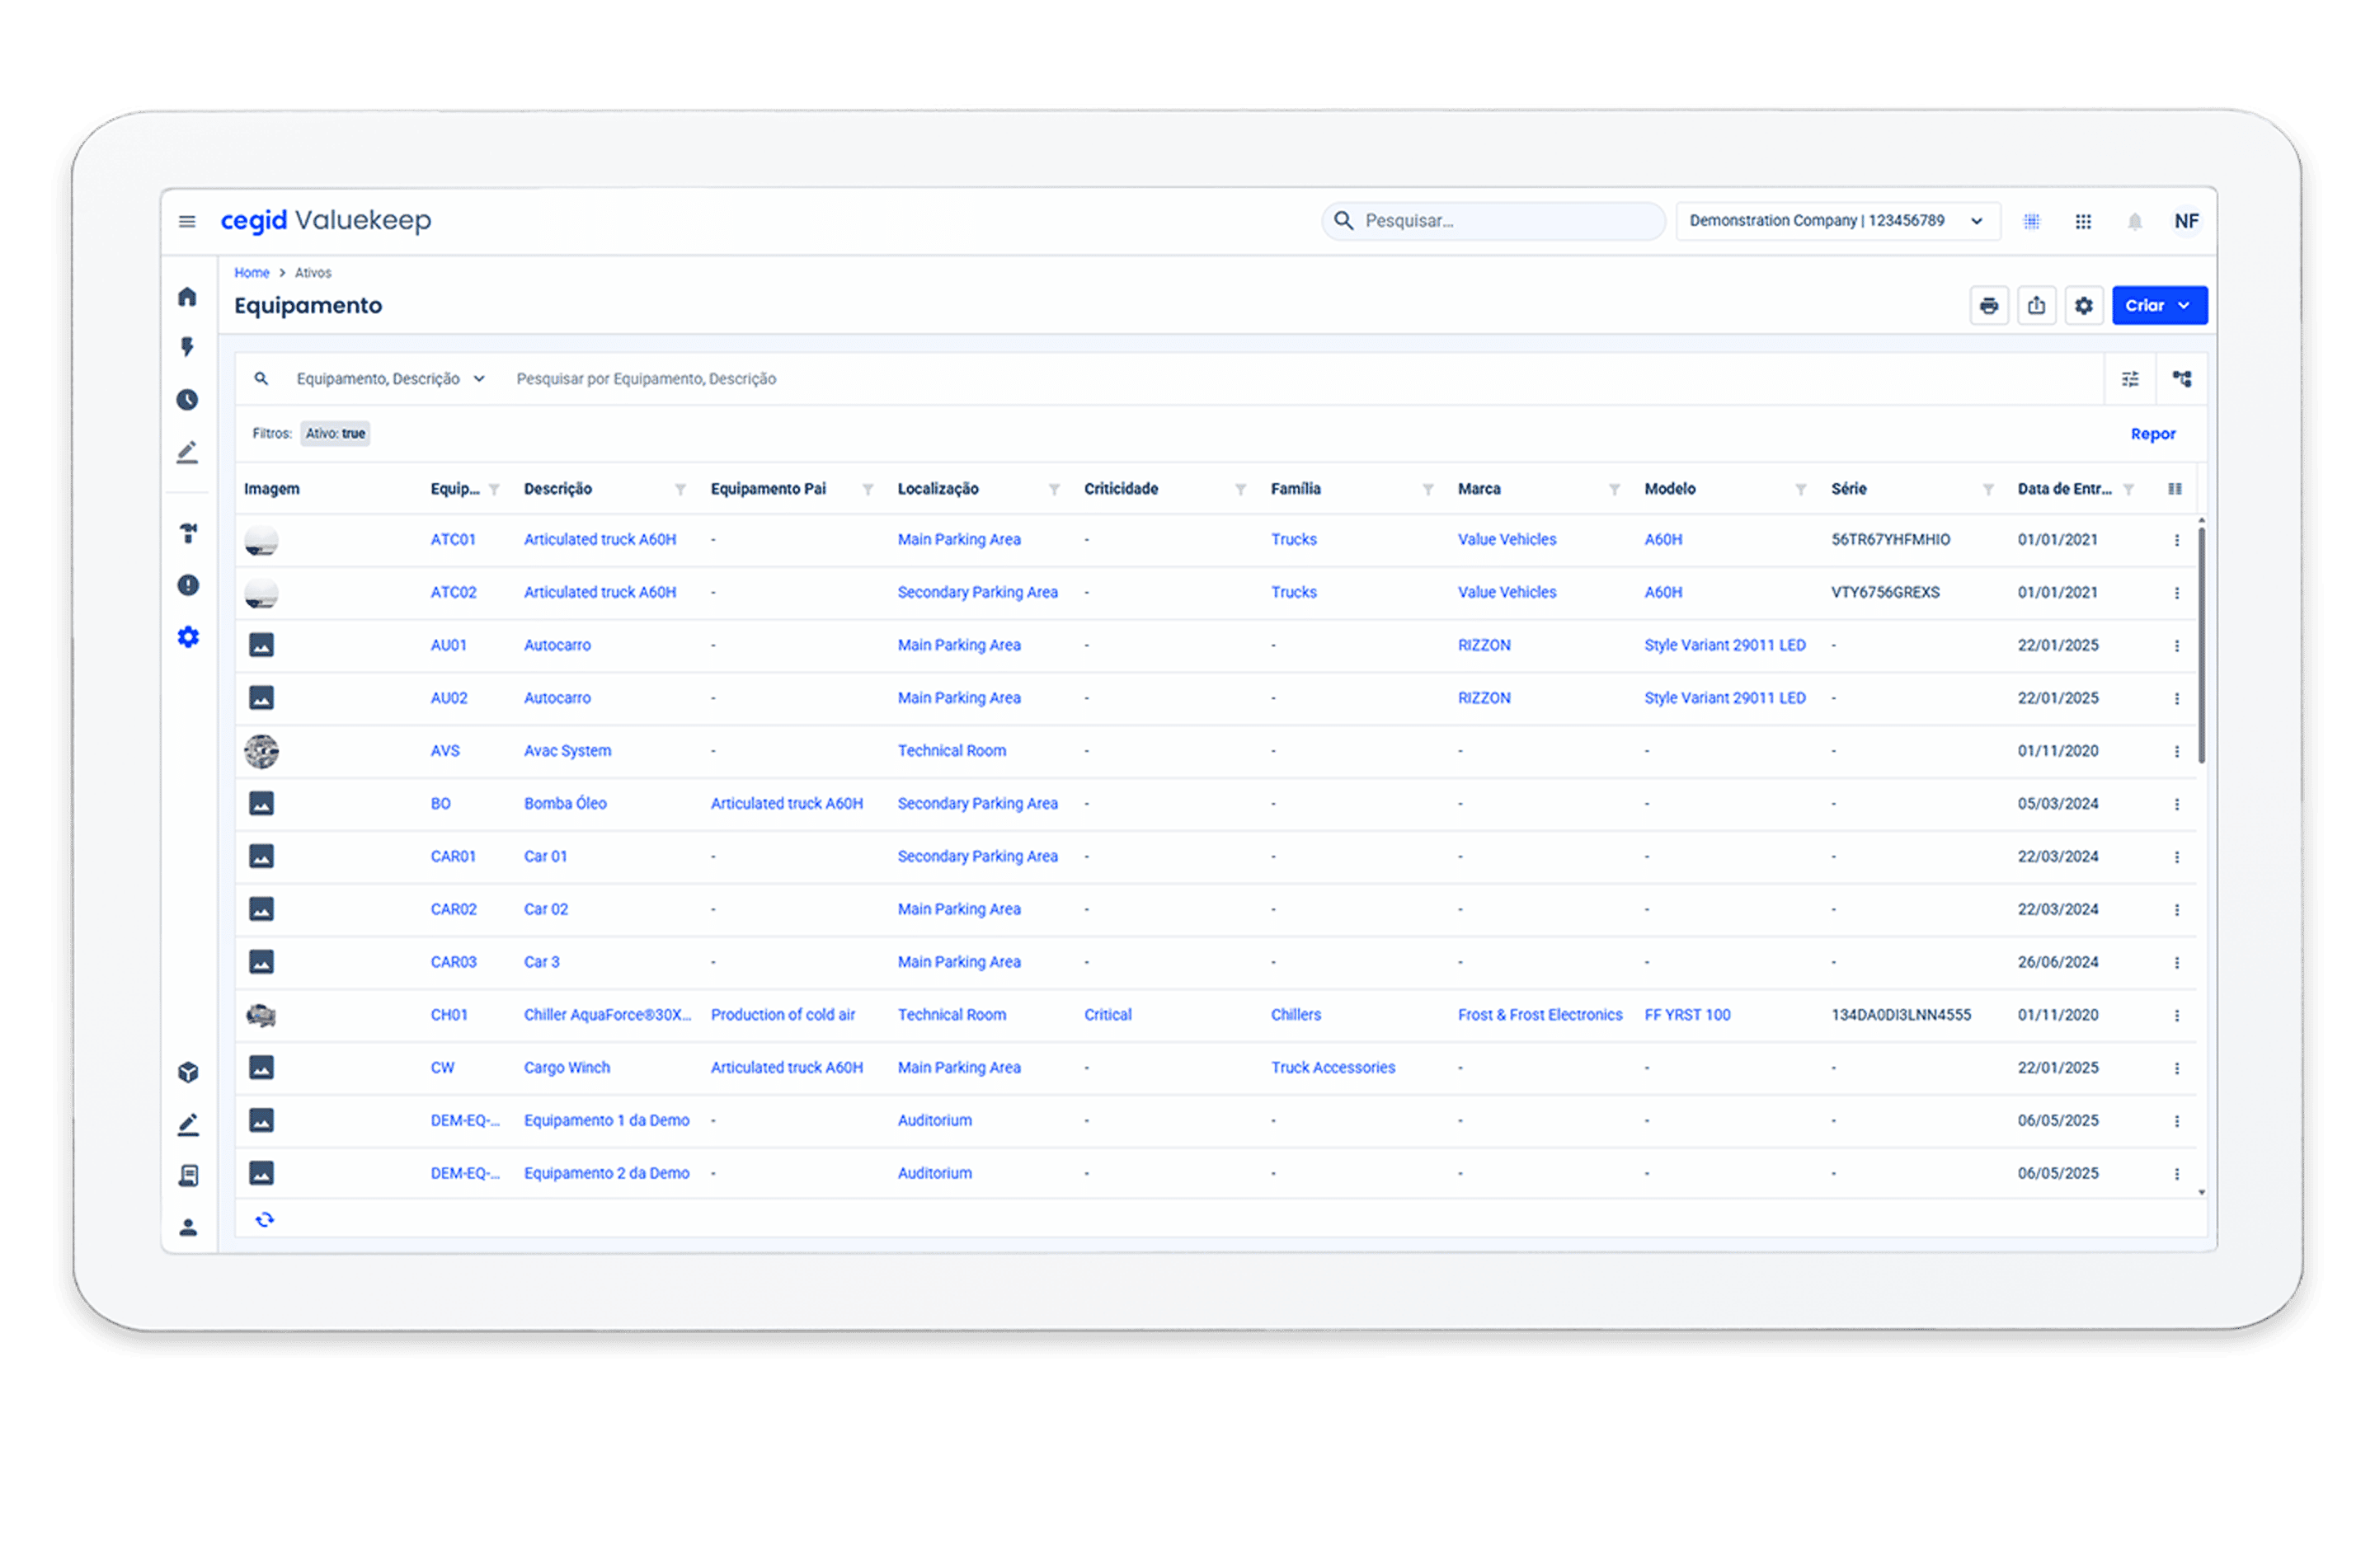Go to the Home breadcrumb
The width and height of the screenshot is (2375, 1568).
[x=251, y=273]
